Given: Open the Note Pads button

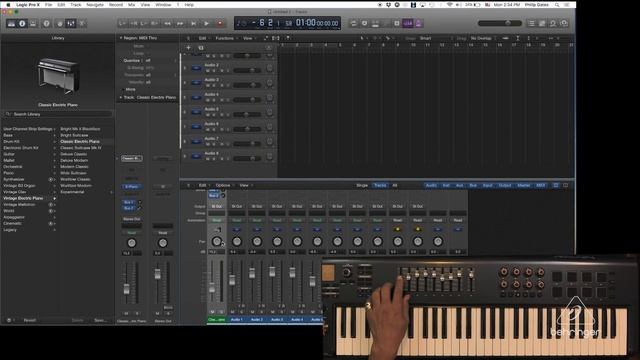Looking at the screenshot, I should [542, 24].
